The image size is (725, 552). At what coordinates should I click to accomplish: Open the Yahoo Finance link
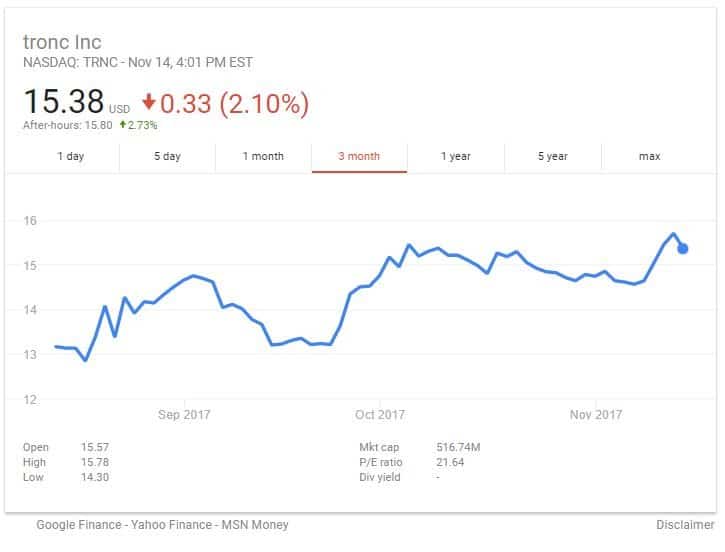[171, 525]
